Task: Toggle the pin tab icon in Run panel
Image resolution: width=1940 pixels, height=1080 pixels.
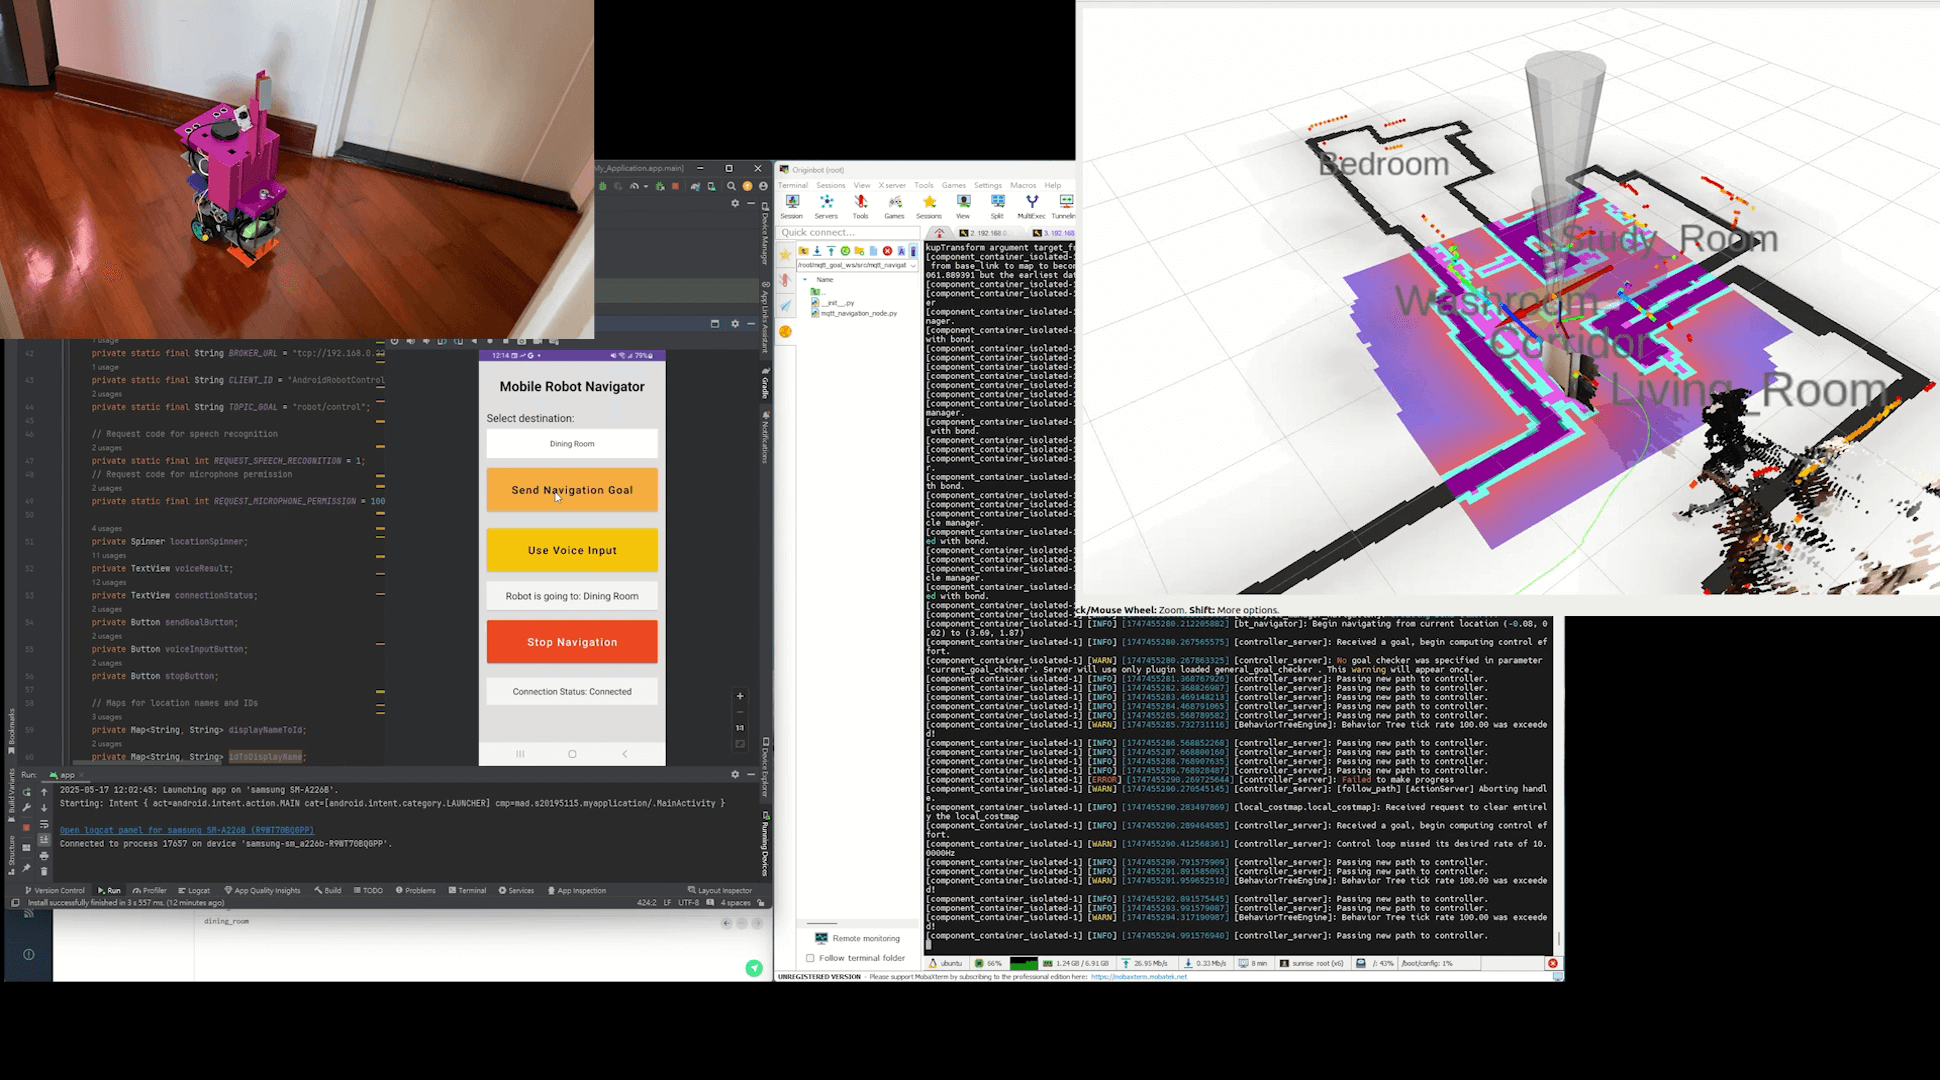Action: (27, 869)
